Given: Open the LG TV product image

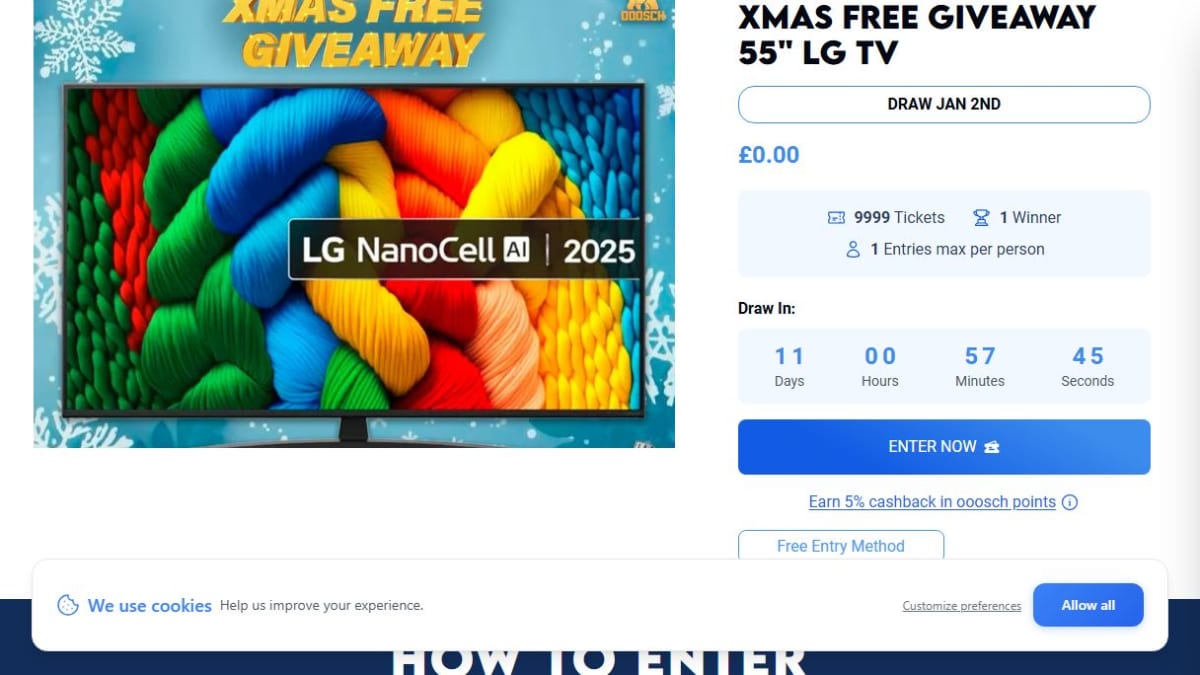Looking at the screenshot, I should click(x=354, y=224).
